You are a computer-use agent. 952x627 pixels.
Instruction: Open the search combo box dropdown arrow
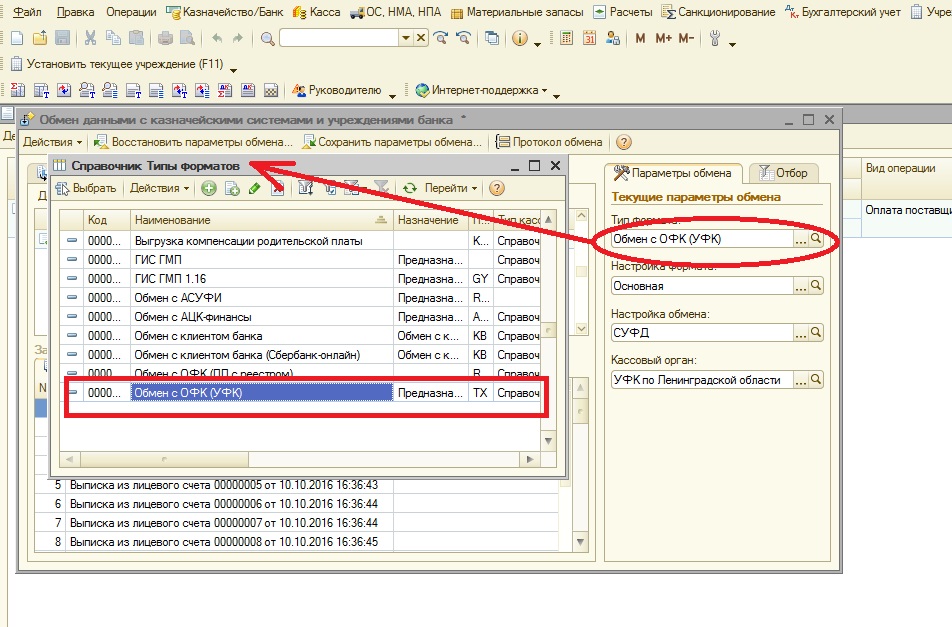[x=406, y=38]
